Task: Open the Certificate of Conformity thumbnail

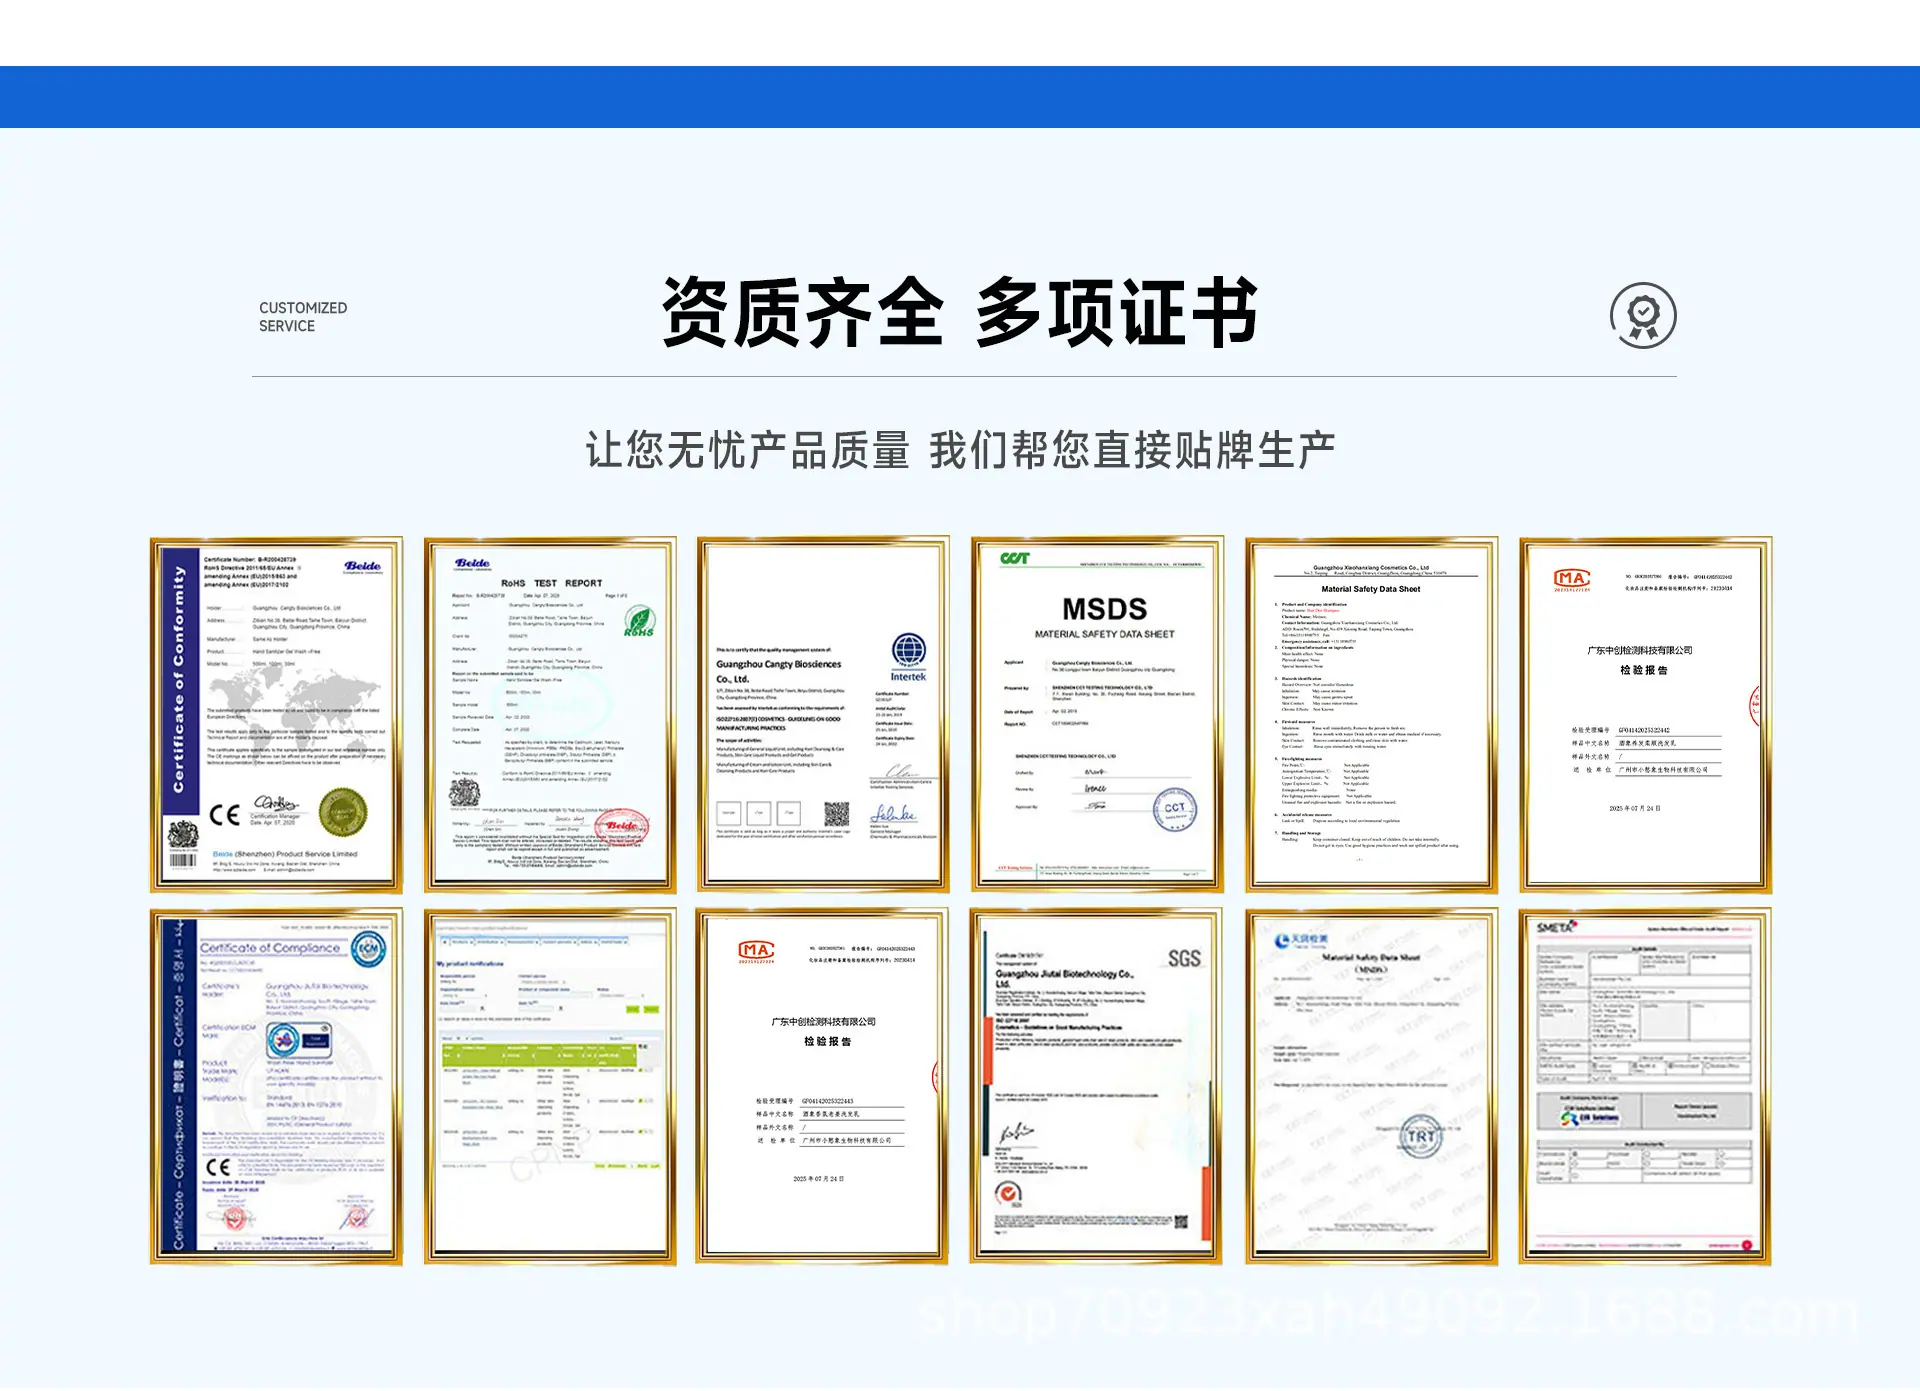Action: [277, 715]
